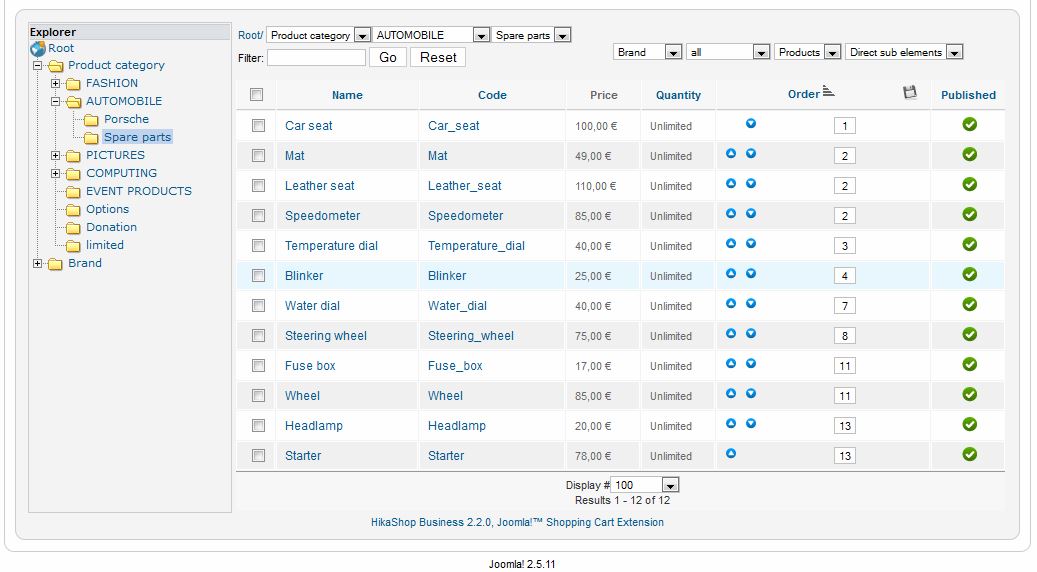Image resolution: width=1037 pixels, height=572 pixels.
Task: Move Water dial up in order
Action: tap(731, 304)
